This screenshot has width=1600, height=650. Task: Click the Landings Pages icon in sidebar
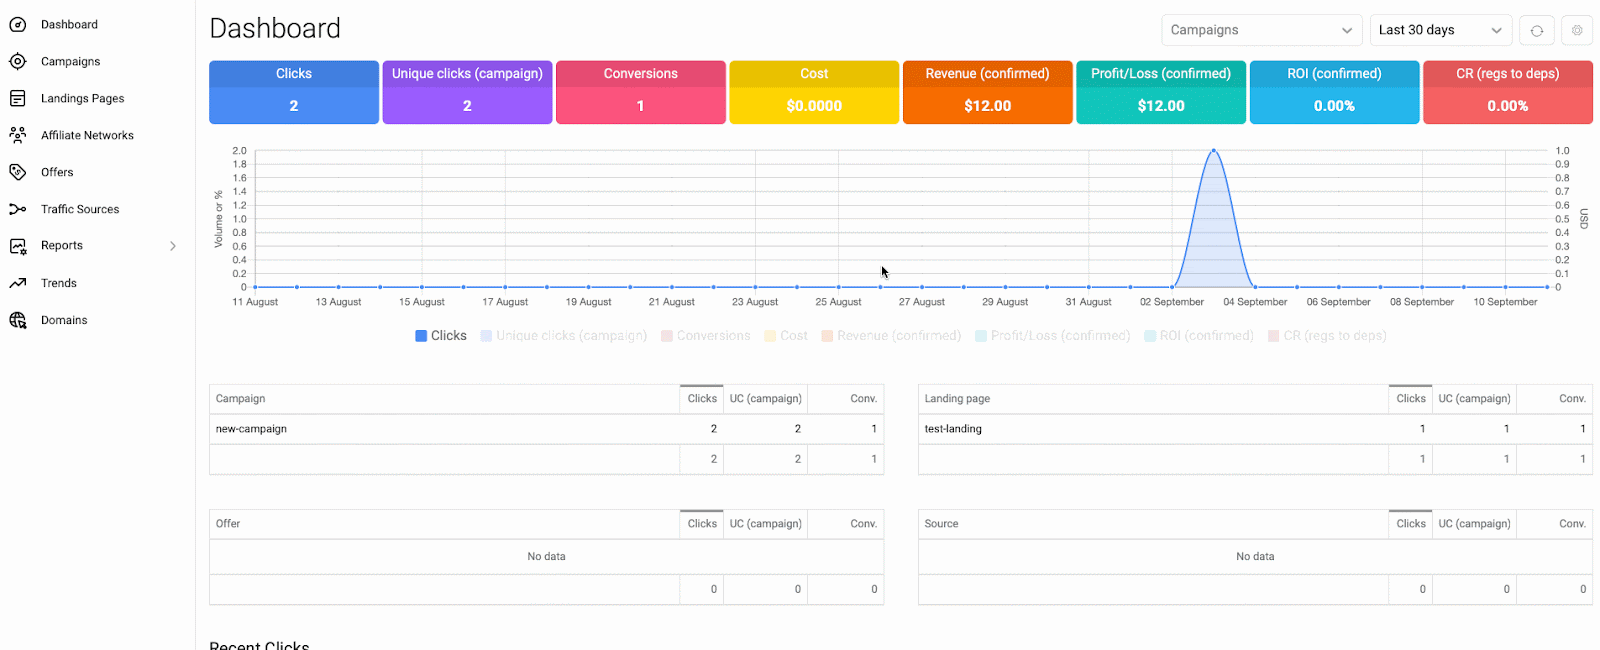pos(17,98)
